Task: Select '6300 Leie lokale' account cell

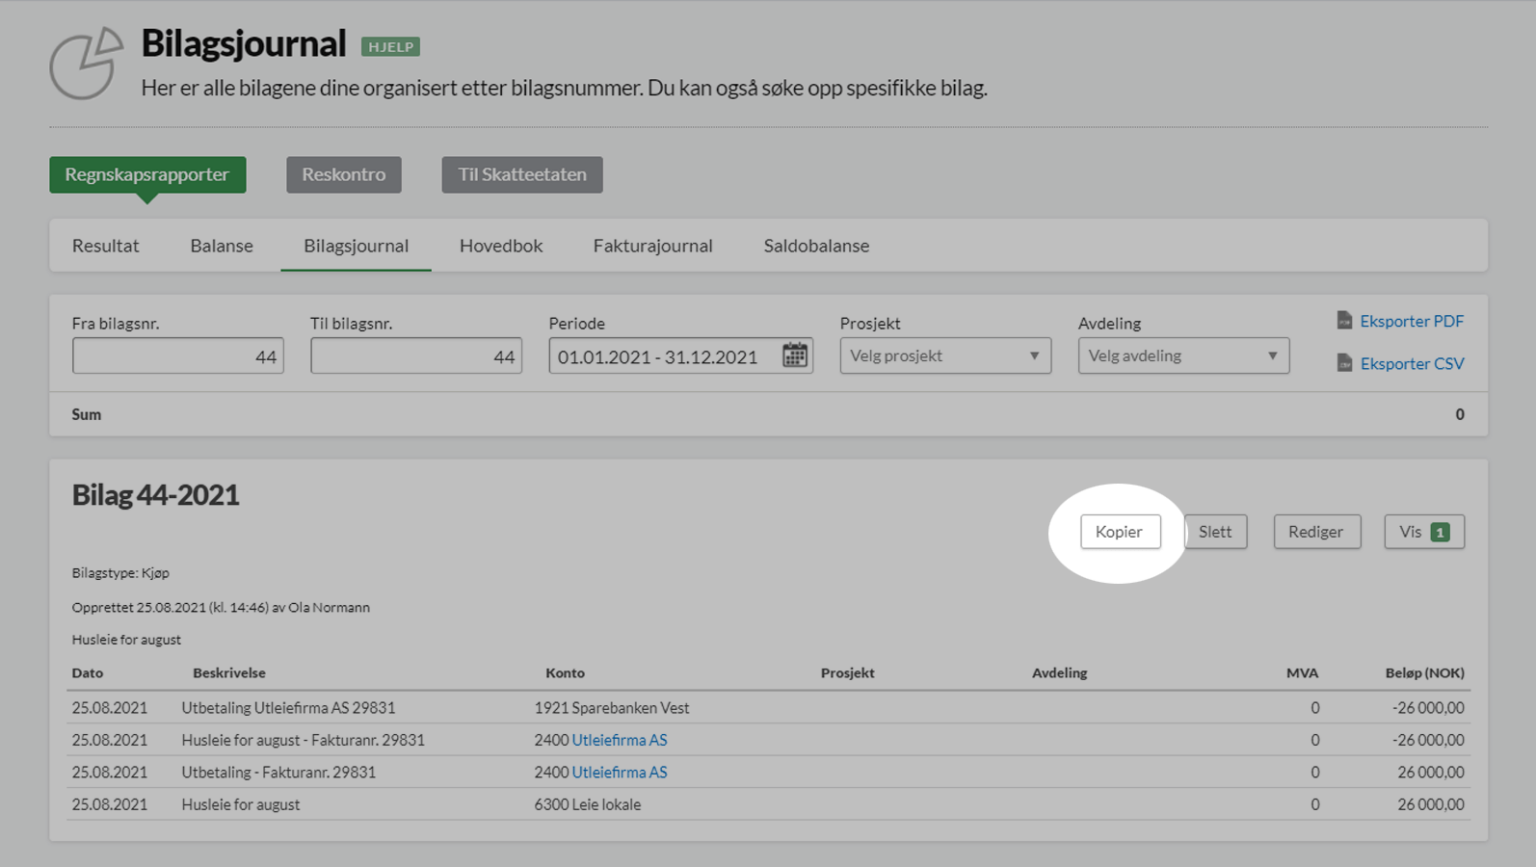Action: click(x=587, y=804)
